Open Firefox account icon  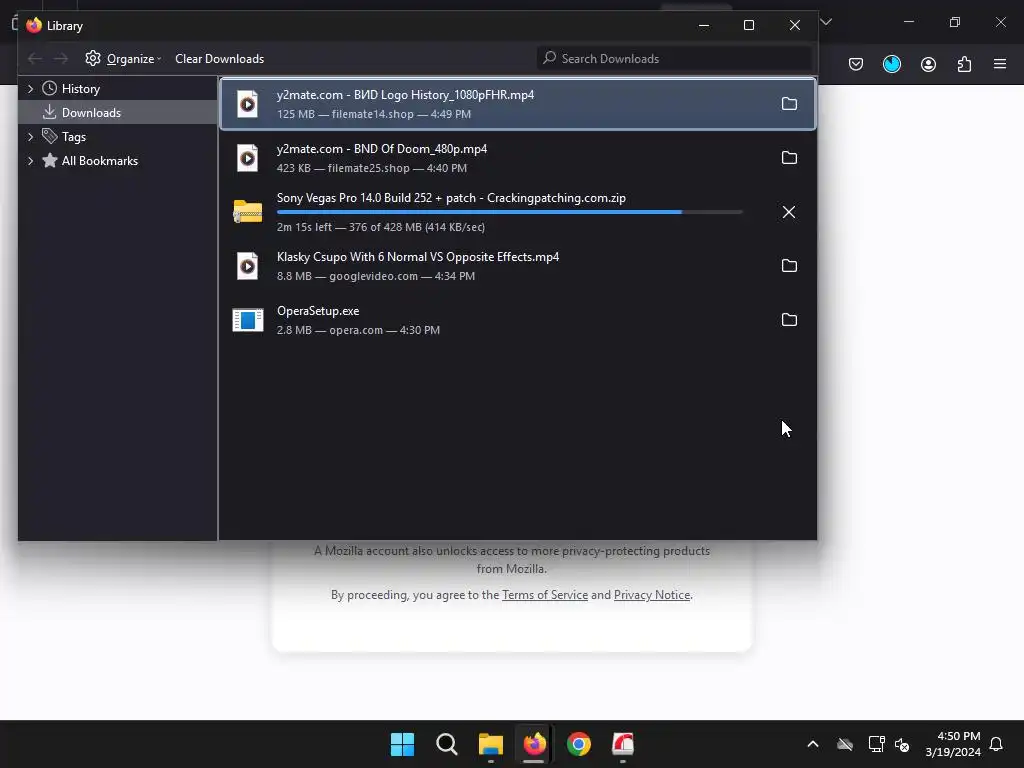pos(928,64)
